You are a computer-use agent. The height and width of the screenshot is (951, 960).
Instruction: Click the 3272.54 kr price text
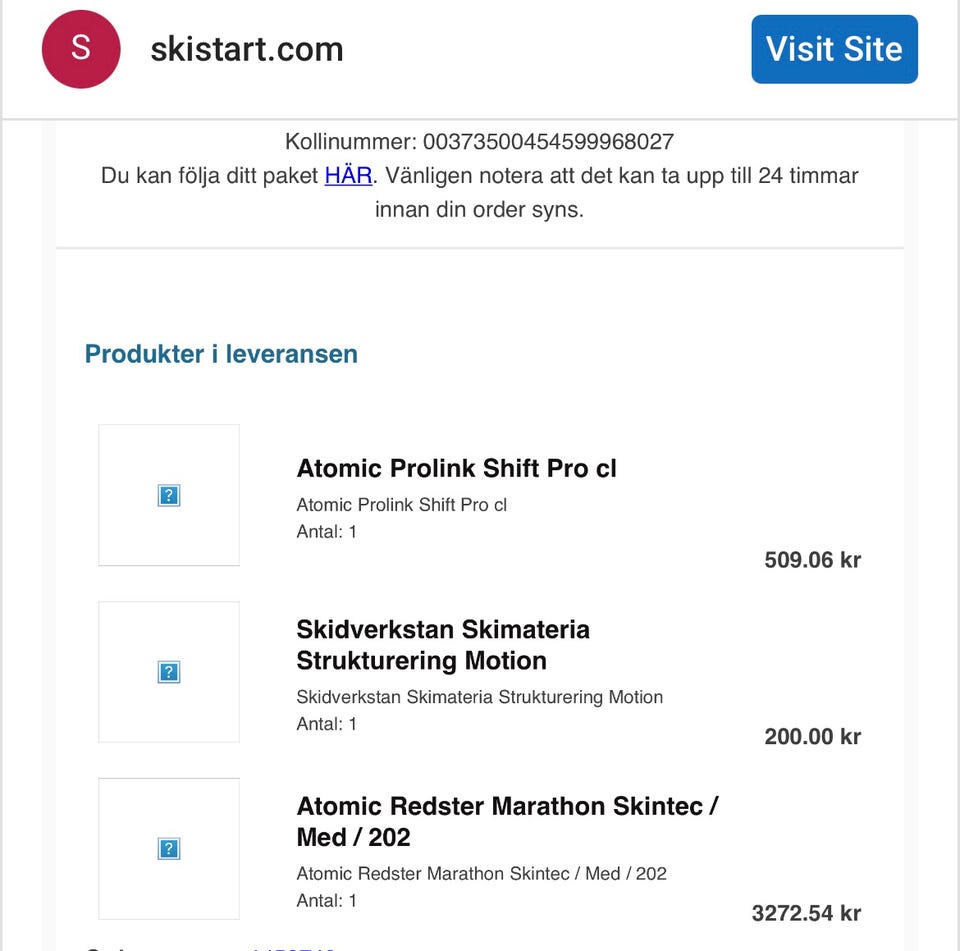point(806,913)
